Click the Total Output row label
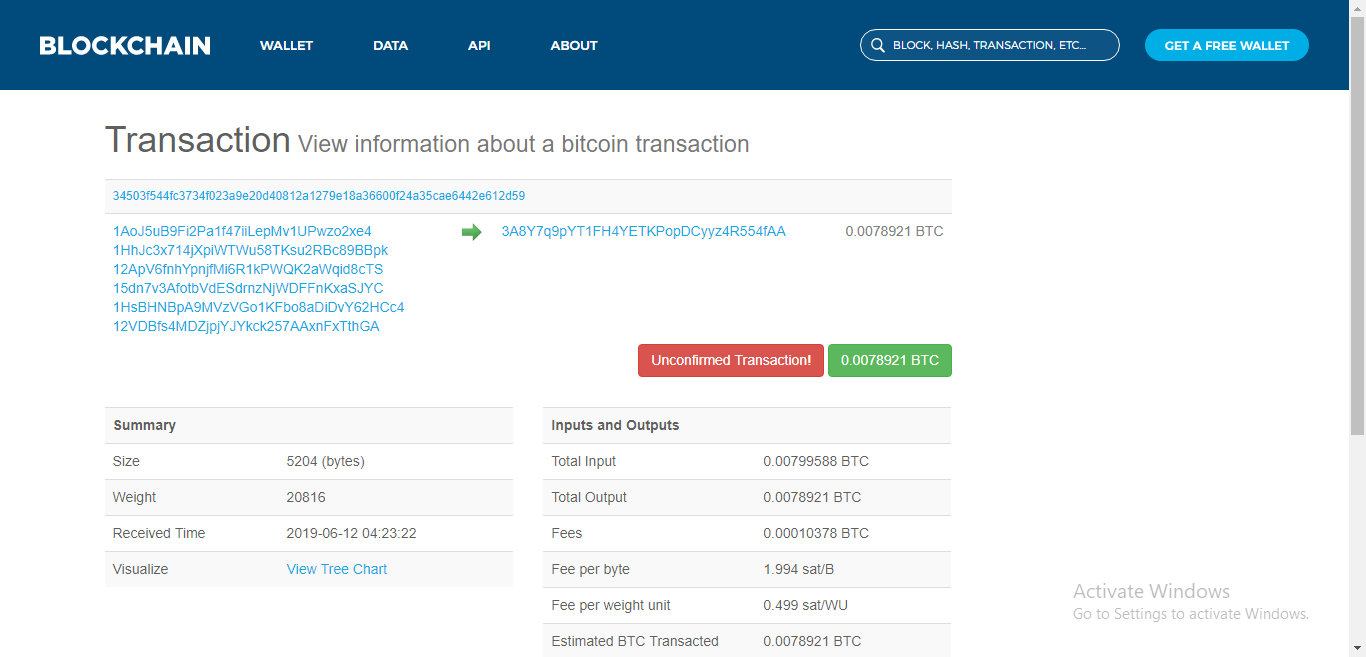The height and width of the screenshot is (657, 1366). pos(589,497)
